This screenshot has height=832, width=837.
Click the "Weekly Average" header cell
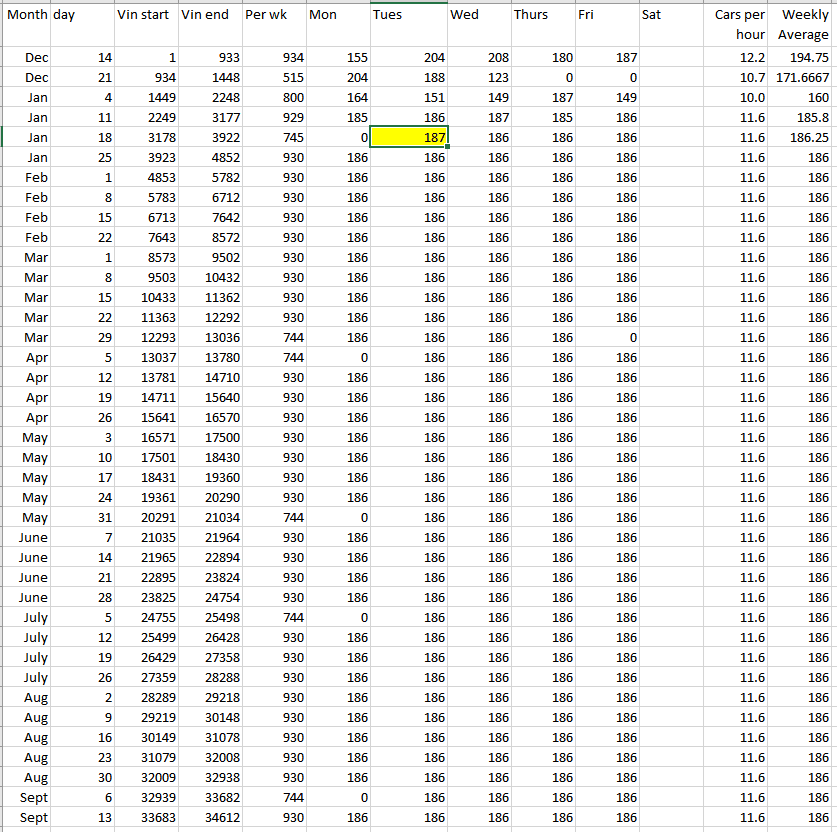tap(802, 25)
